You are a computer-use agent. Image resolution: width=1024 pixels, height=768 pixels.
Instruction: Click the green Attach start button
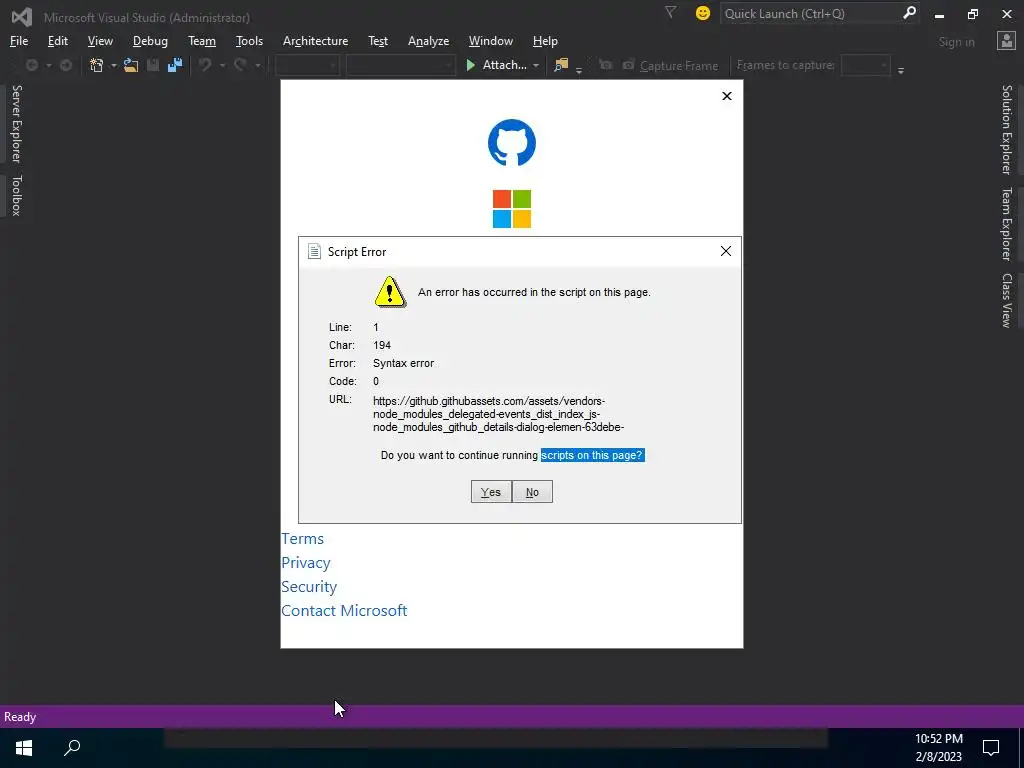[x=496, y=65]
